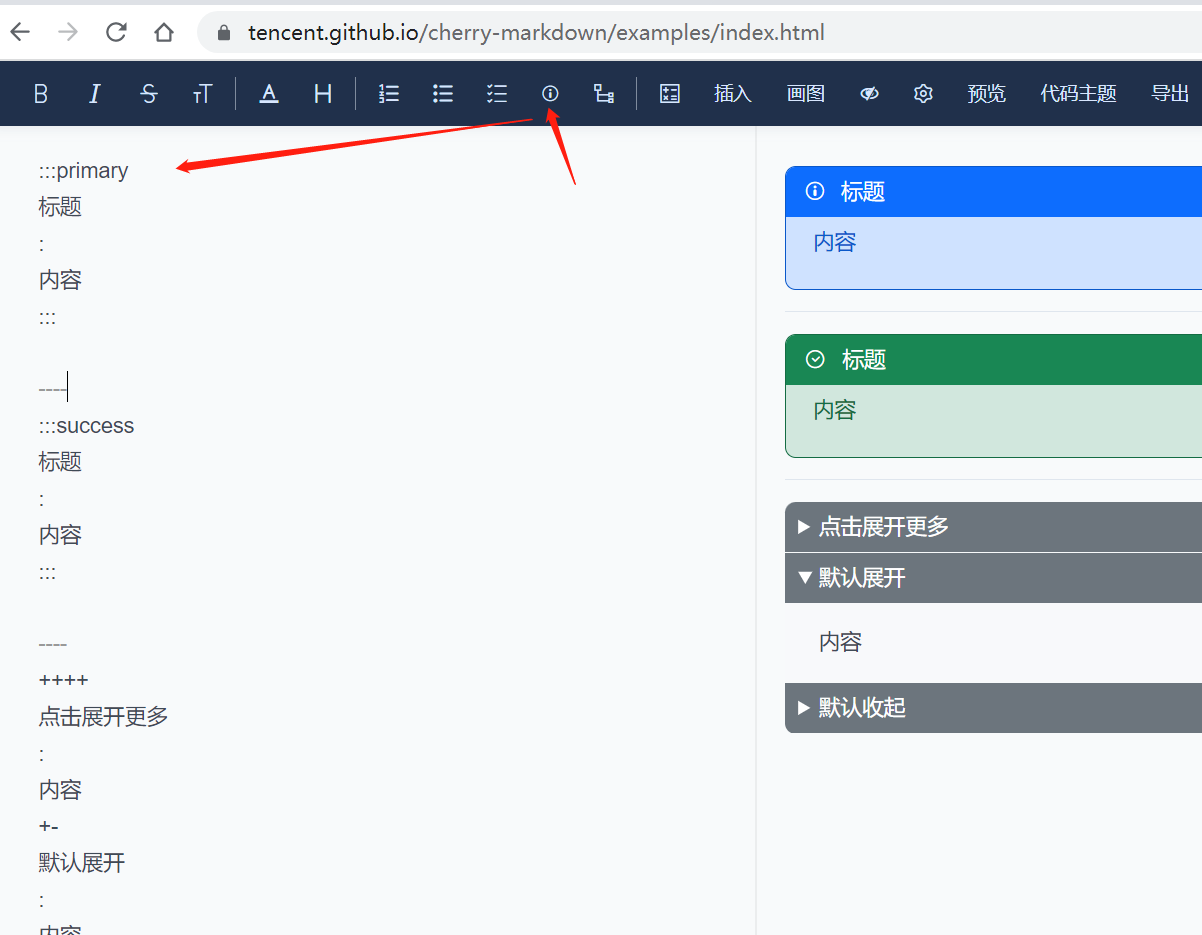The height and width of the screenshot is (935, 1202).
Task: Toggle the preview eye icon
Action: tap(868, 93)
